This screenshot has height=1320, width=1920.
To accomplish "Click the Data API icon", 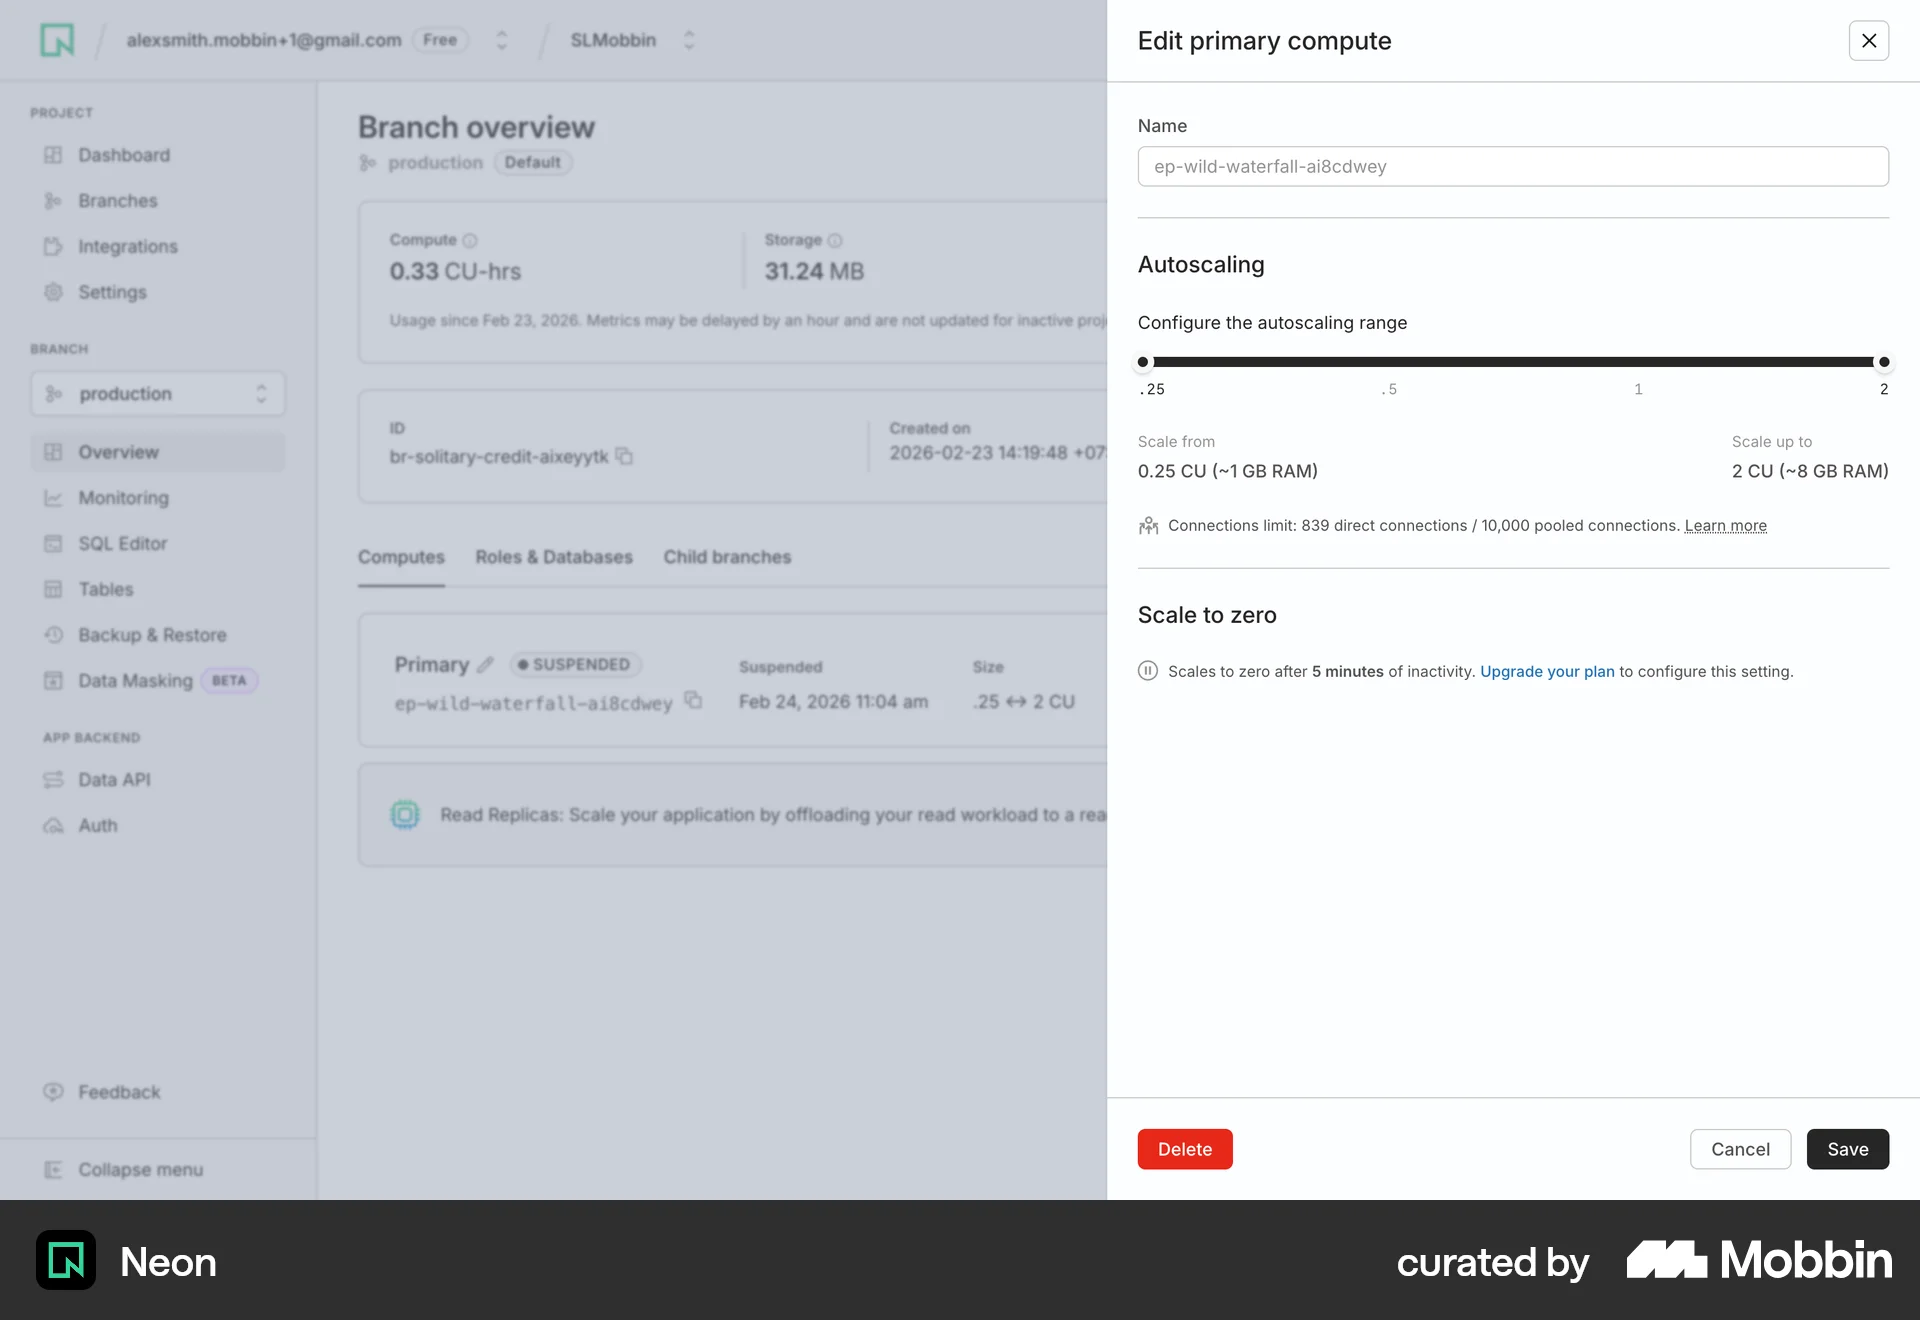I will point(53,780).
